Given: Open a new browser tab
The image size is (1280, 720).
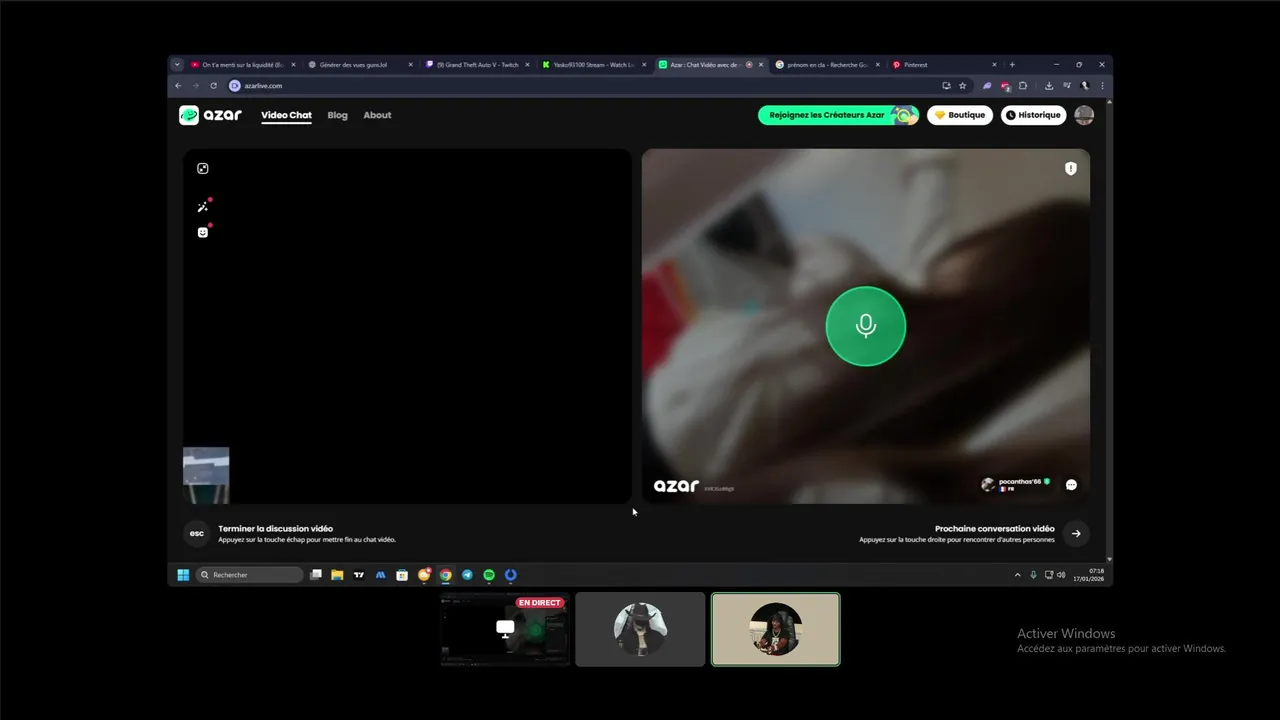Looking at the screenshot, I should pos(1012,65).
